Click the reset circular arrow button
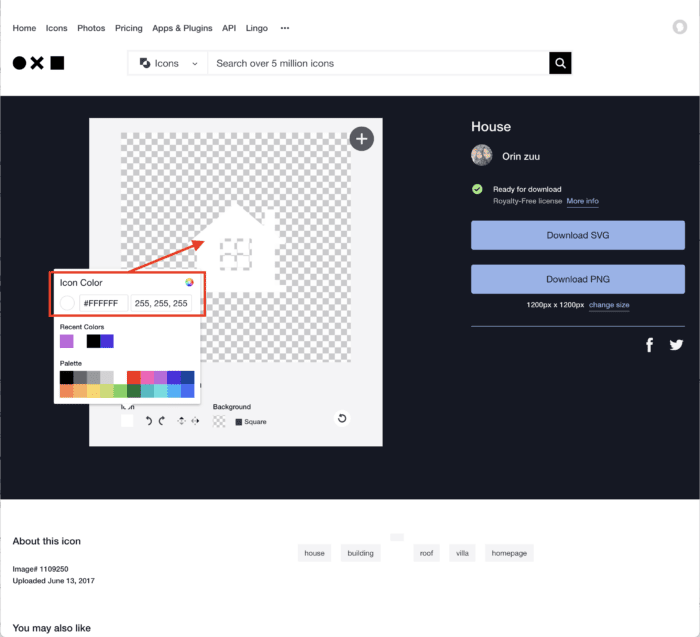The image size is (700, 637). tap(342, 418)
